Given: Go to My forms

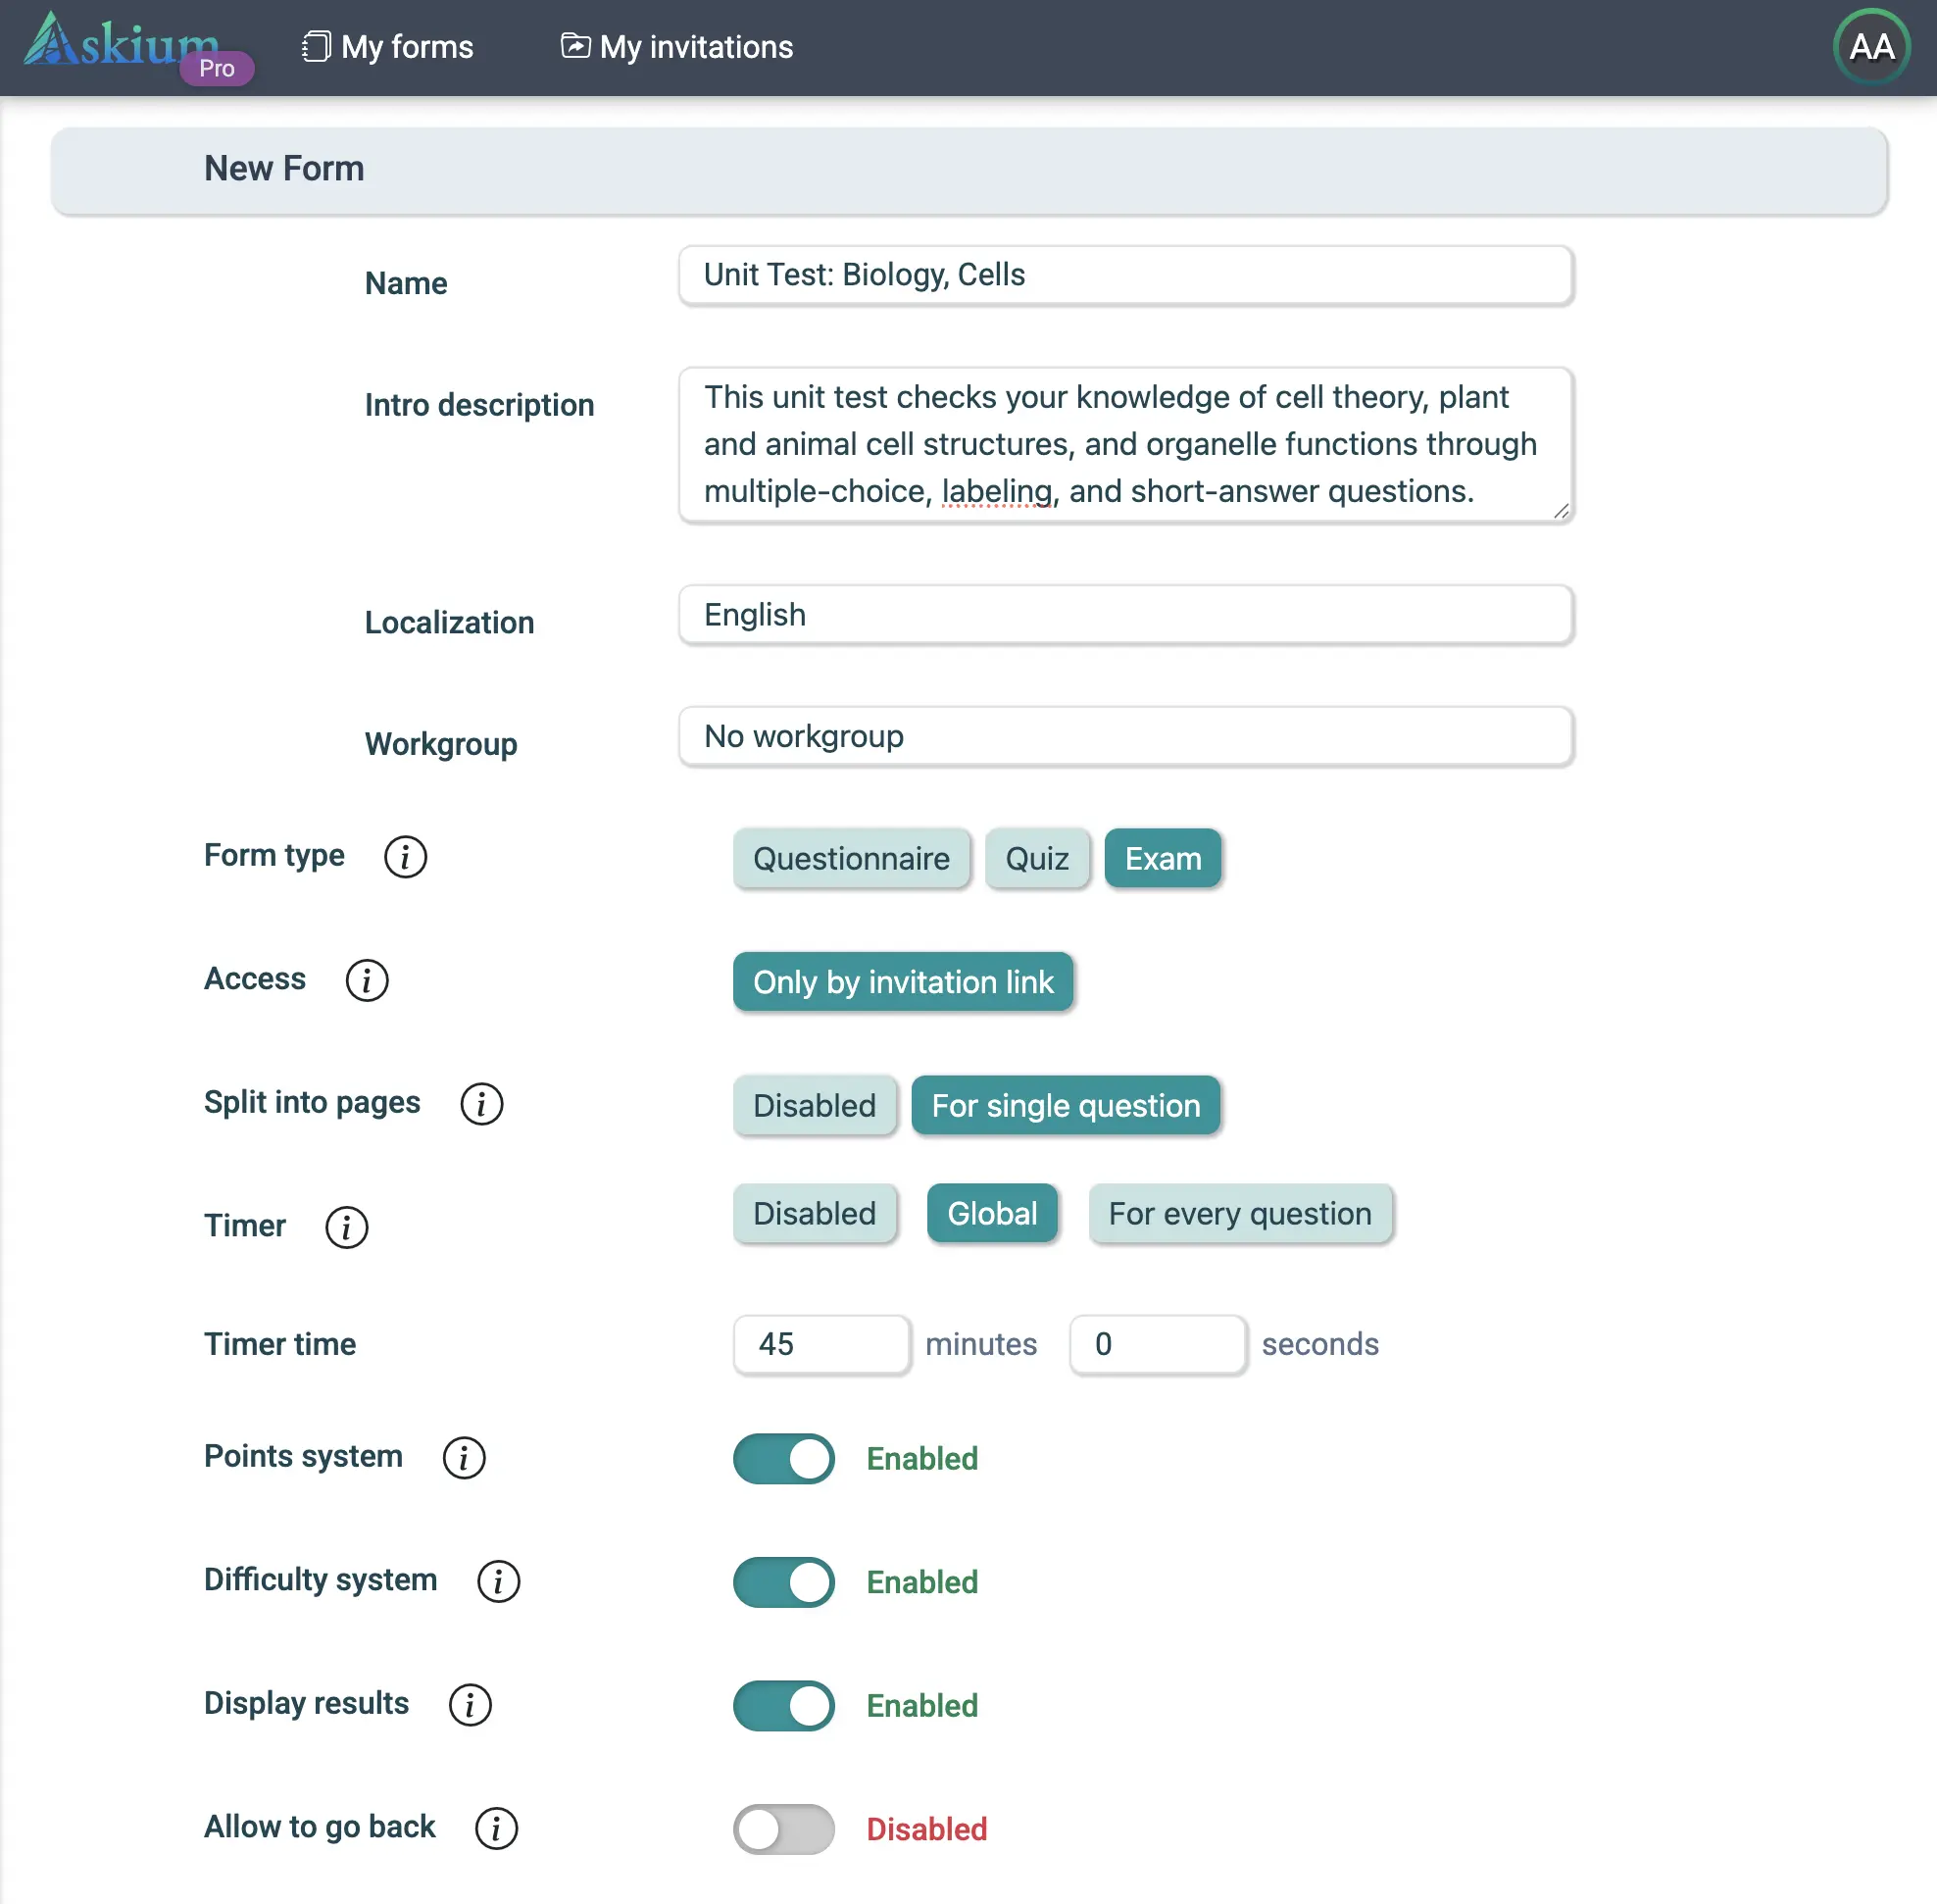Looking at the screenshot, I should pos(388,47).
